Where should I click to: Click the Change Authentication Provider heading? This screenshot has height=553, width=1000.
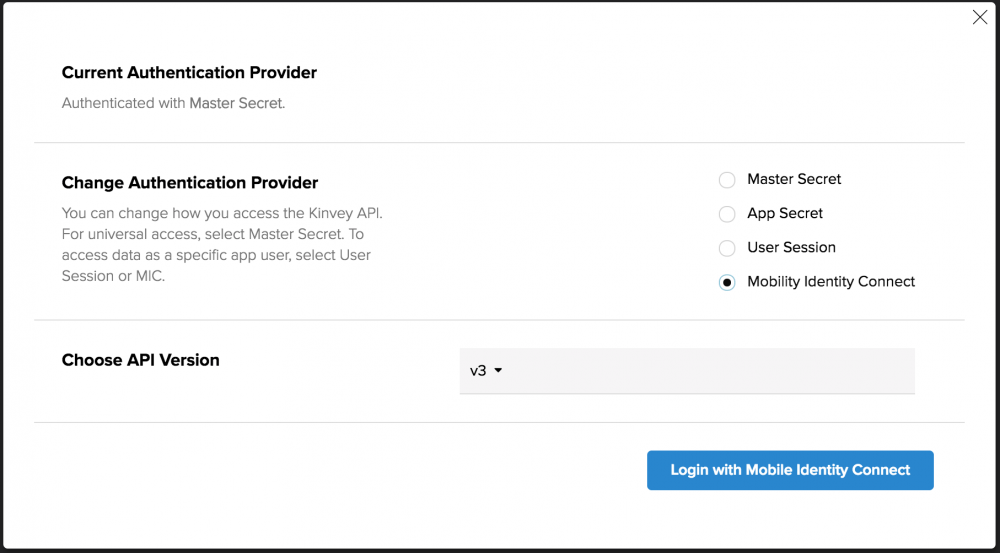click(190, 183)
